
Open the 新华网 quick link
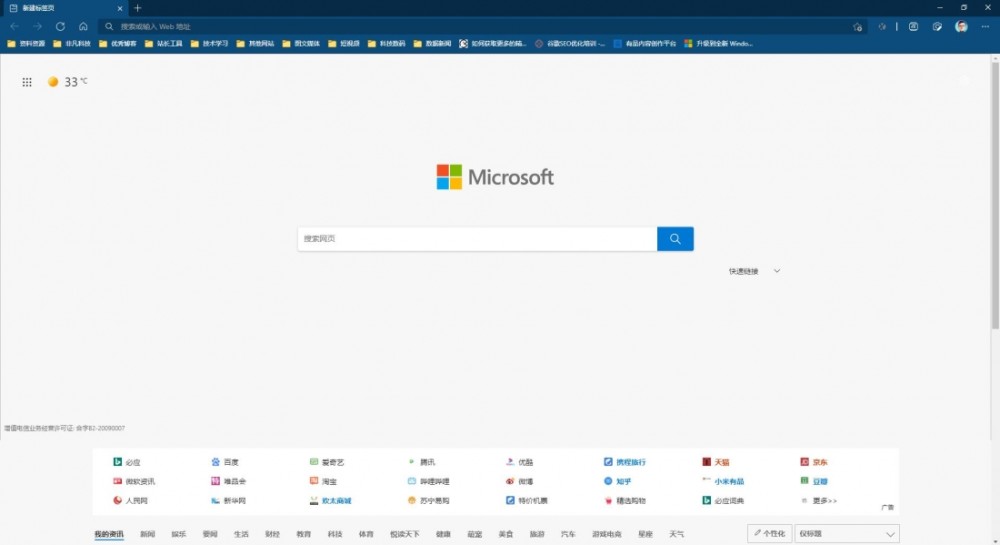(228, 500)
